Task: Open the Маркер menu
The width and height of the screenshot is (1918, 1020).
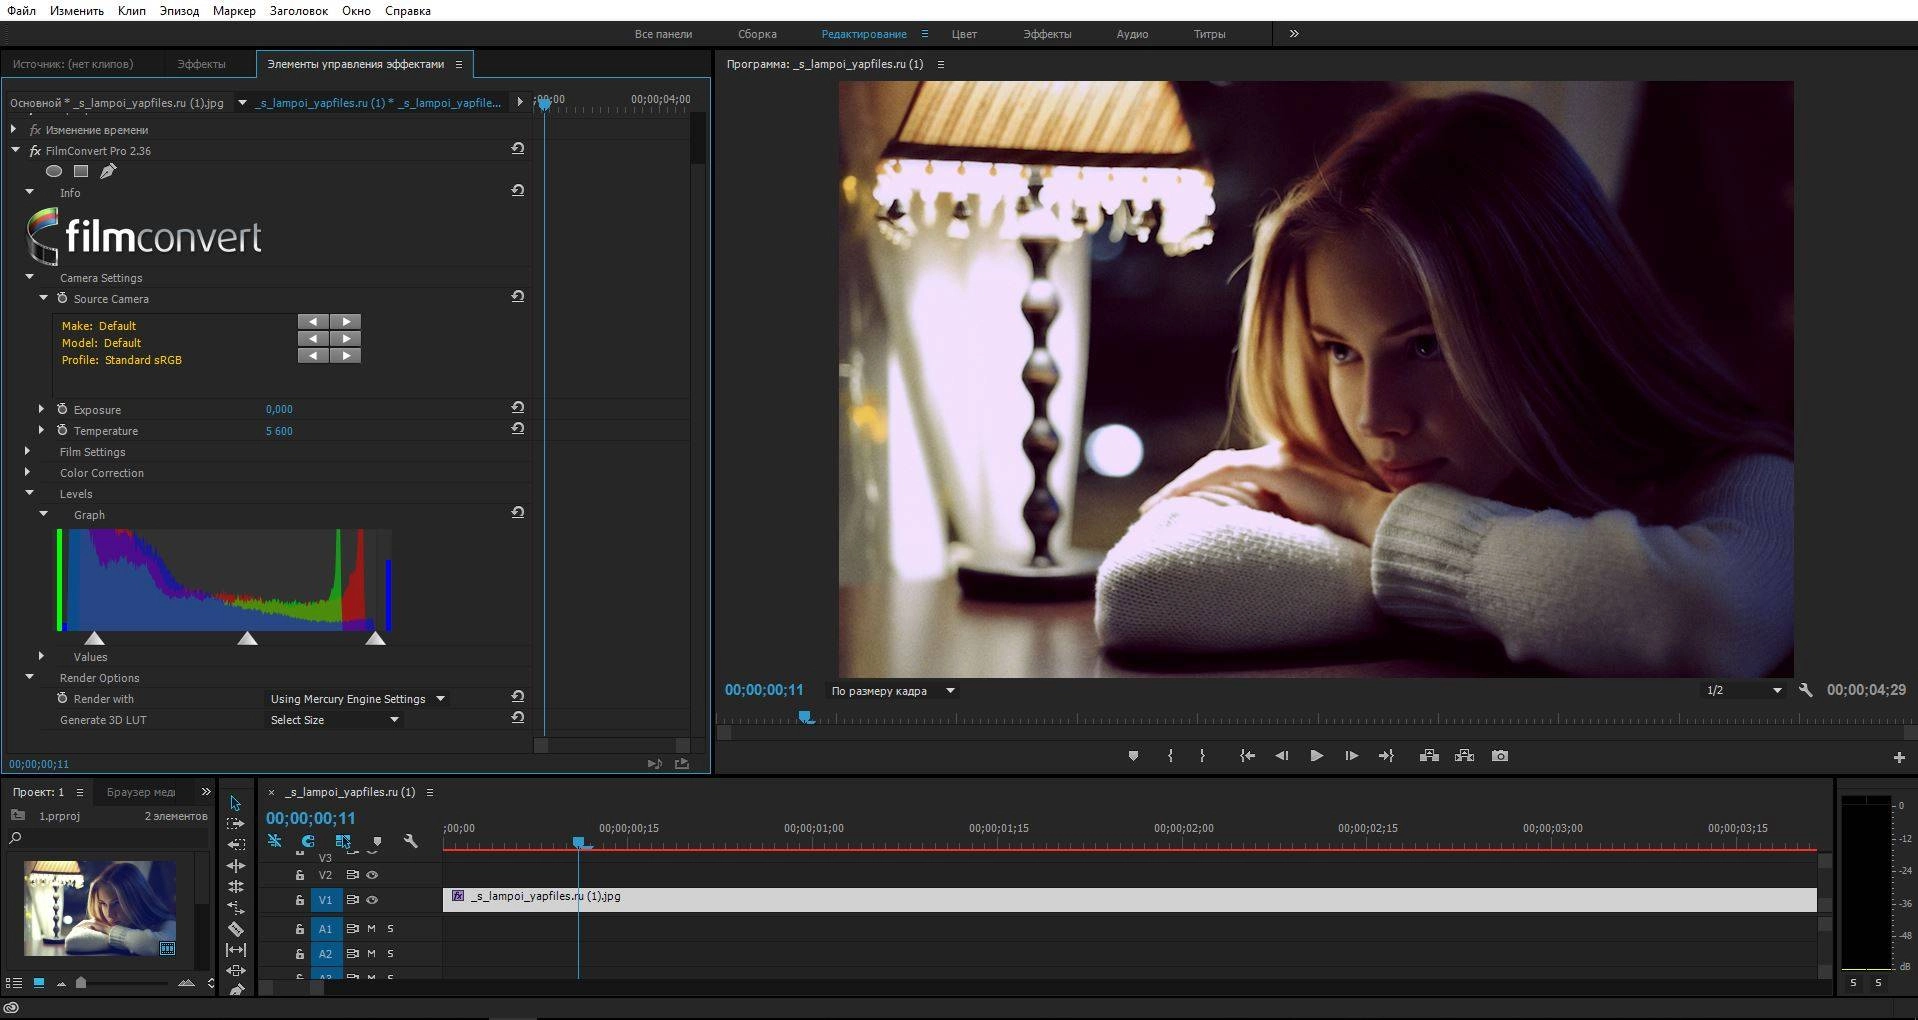Action: pyautogui.click(x=234, y=10)
